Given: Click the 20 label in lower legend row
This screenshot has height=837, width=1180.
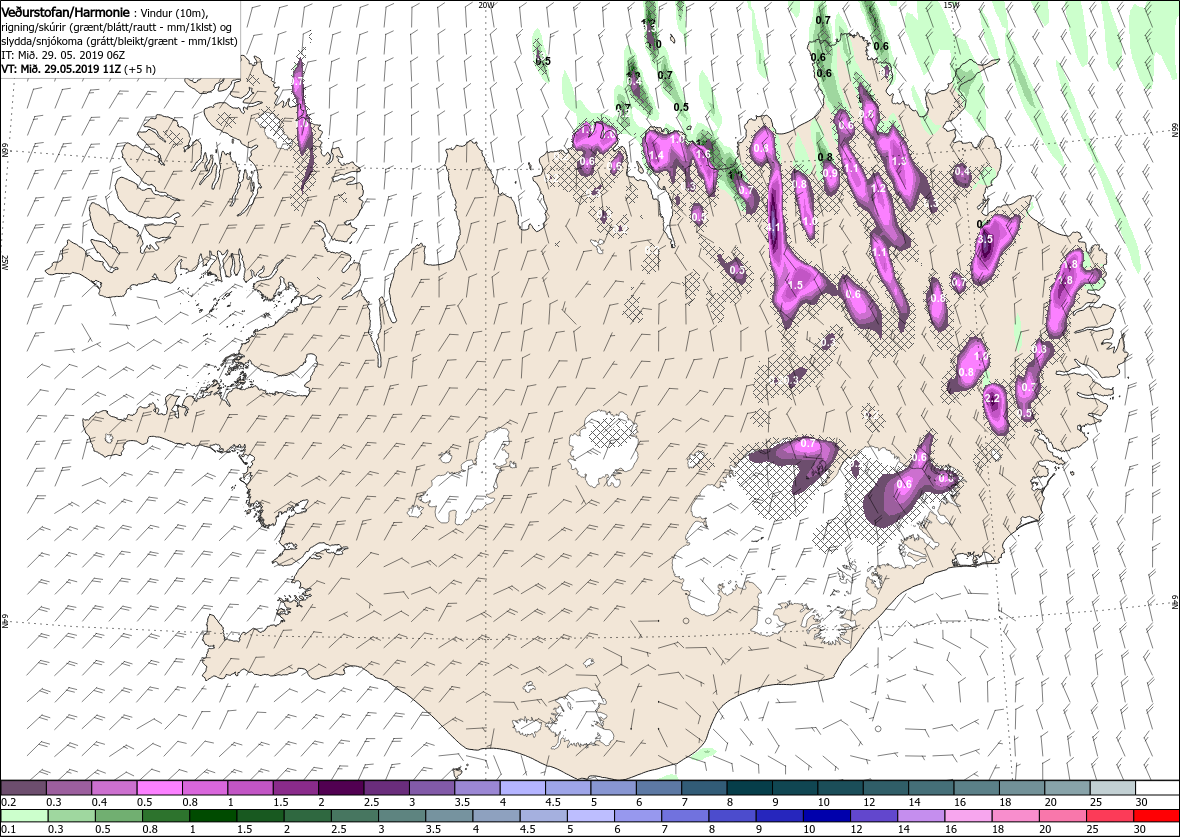Looking at the screenshot, I should click(x=1045, y=830).
